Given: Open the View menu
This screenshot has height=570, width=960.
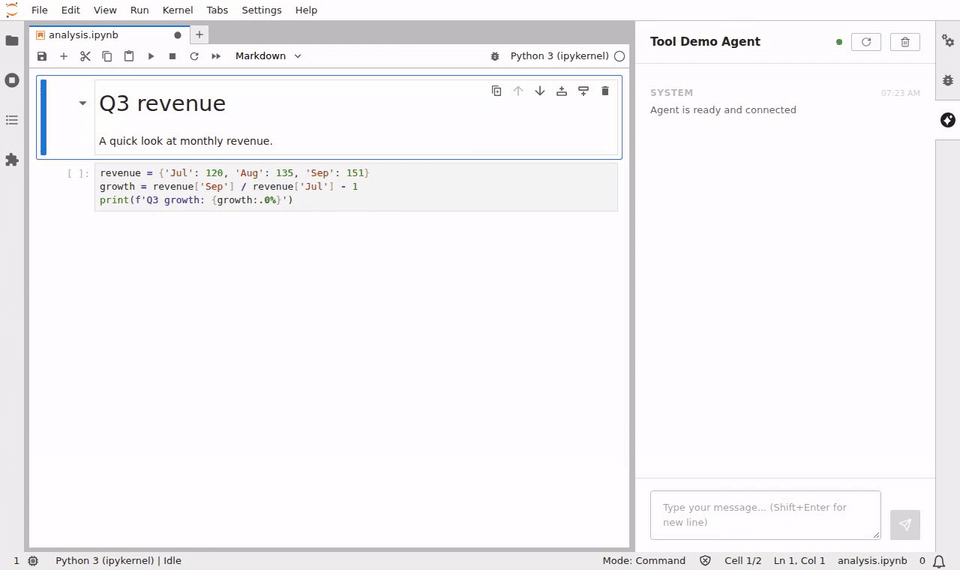Looking at the screenshot, I should (x=105, y=10).
